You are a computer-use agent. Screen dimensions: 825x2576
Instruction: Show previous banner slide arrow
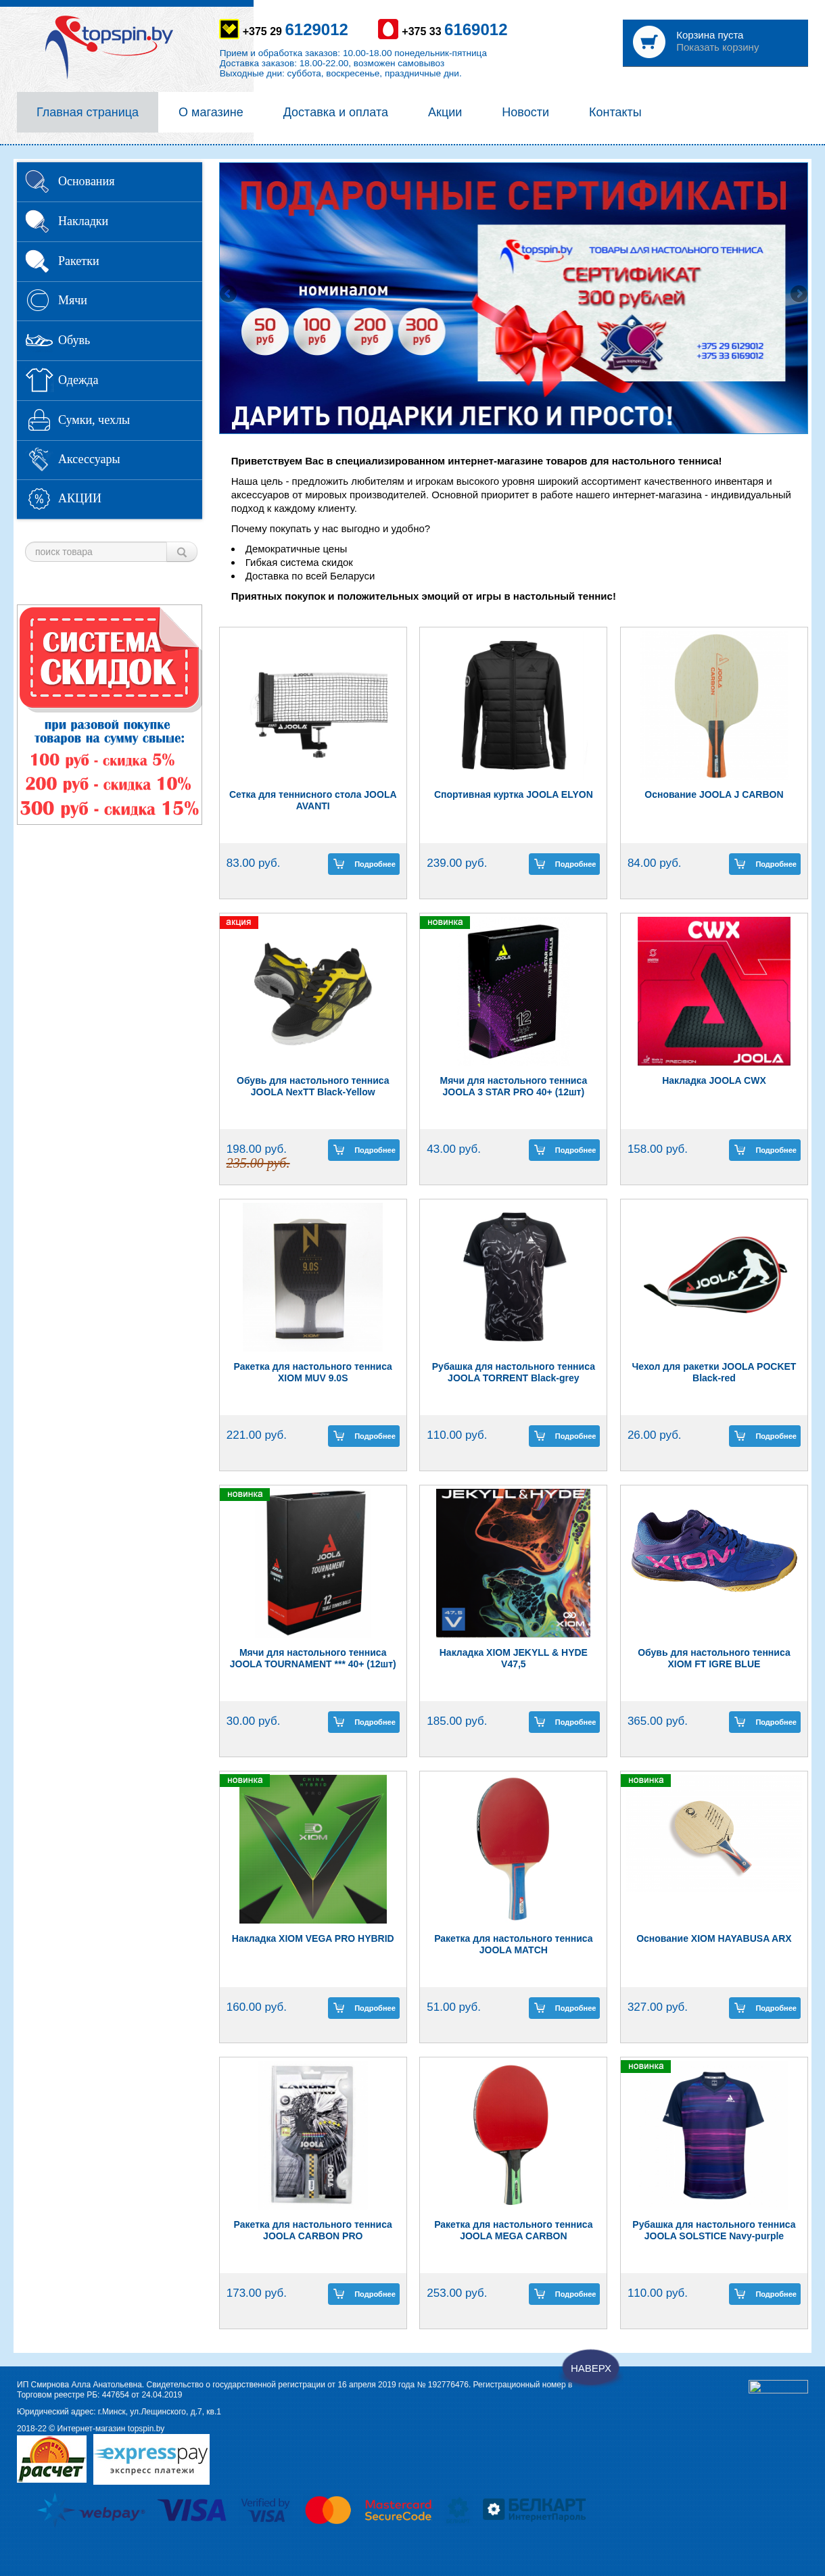228,294
